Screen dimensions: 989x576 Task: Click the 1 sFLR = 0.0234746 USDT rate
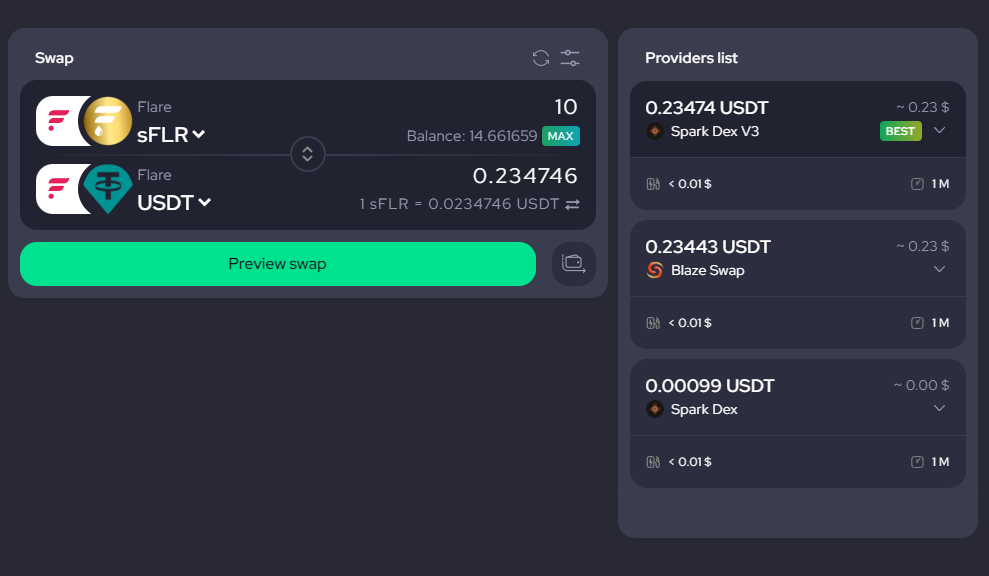pyautogui.click(x=459, y=204)
